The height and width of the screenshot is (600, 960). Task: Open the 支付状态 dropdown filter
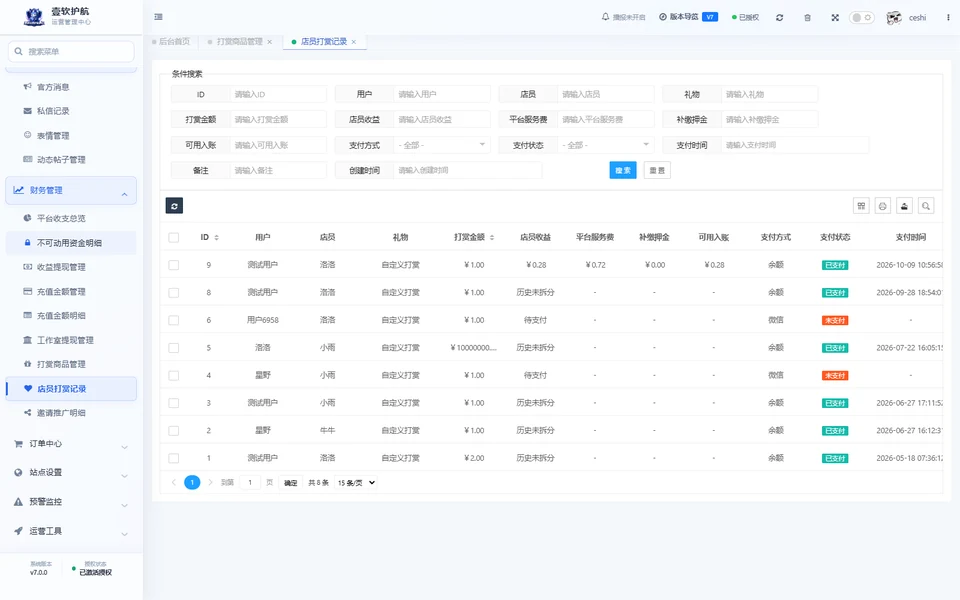coord(606,145)
